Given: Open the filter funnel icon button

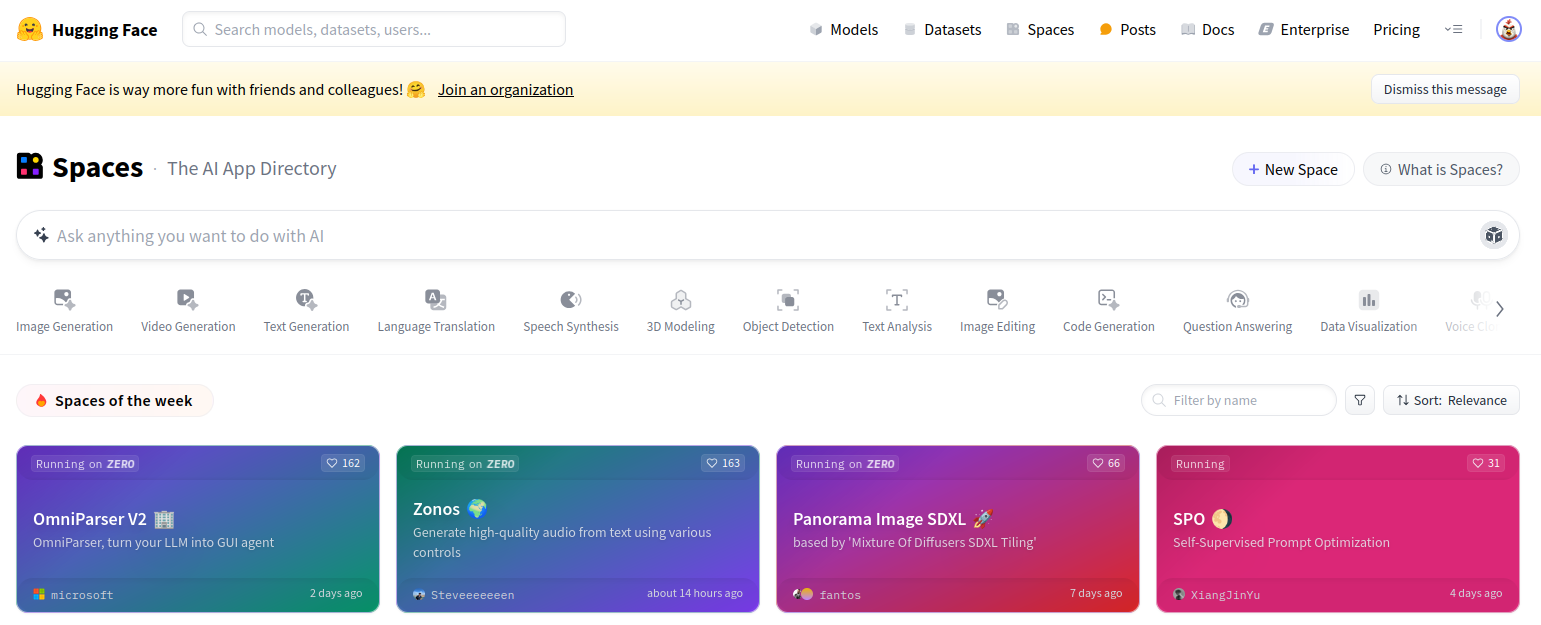Looking at the screenshot, I should [1360, 400].
